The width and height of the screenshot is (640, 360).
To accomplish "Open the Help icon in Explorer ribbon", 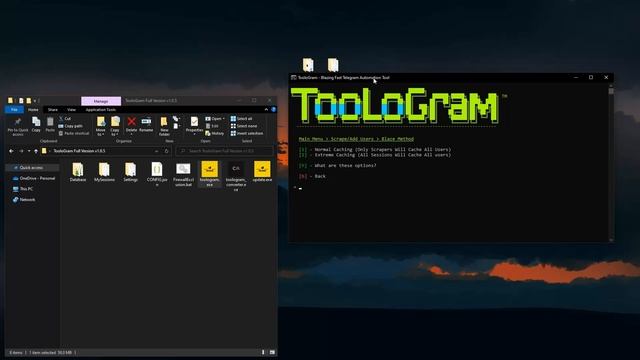I will point(273,109).
